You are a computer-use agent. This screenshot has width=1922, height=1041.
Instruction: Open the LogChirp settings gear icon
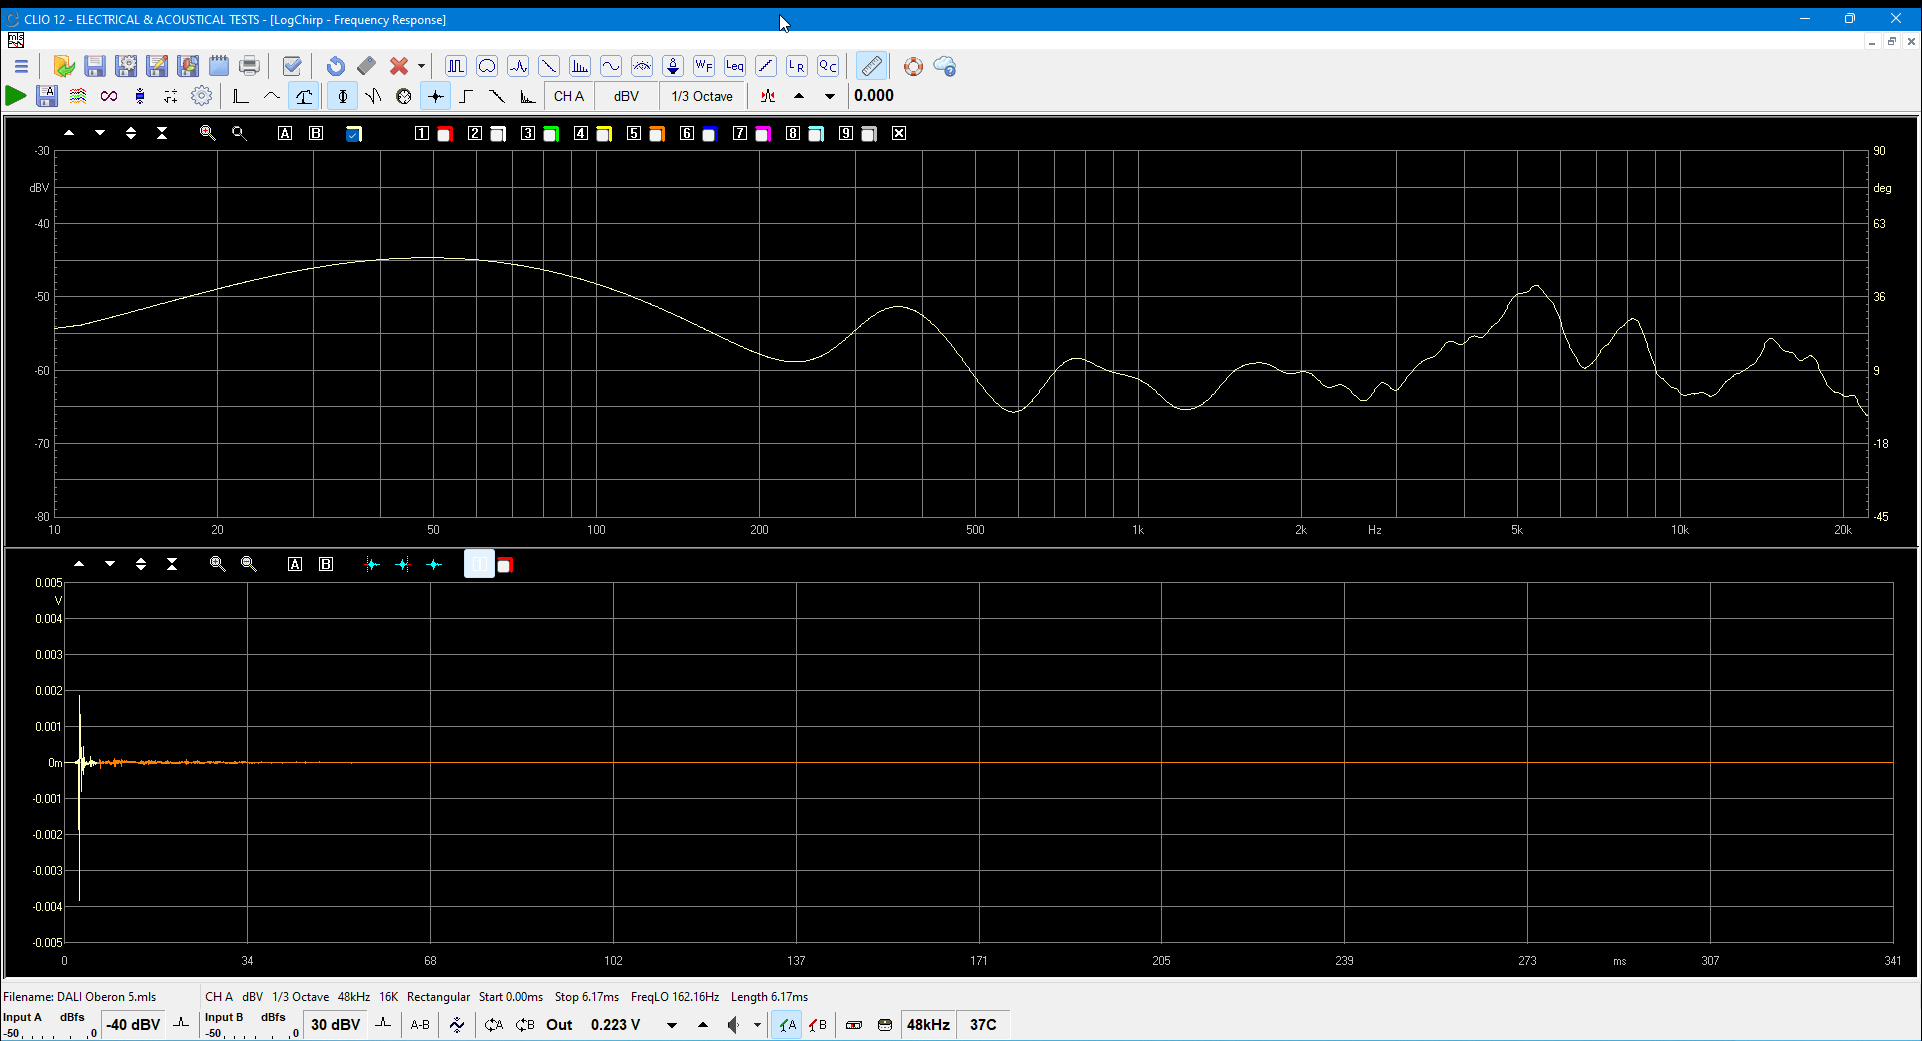click(x=202, y=96)
